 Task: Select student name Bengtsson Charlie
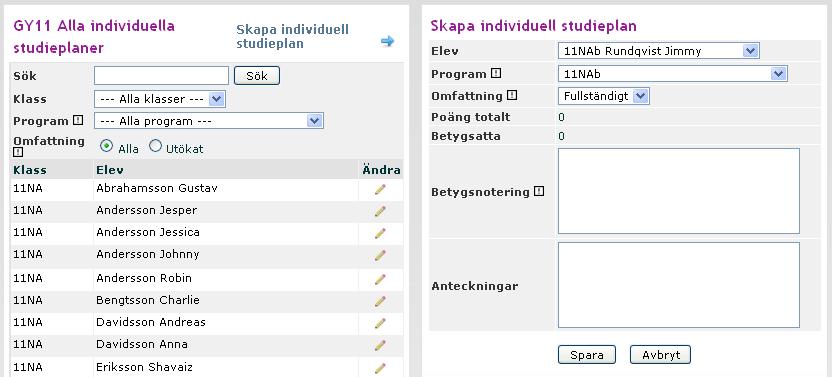pyautogui.click(x=148, y=300)
